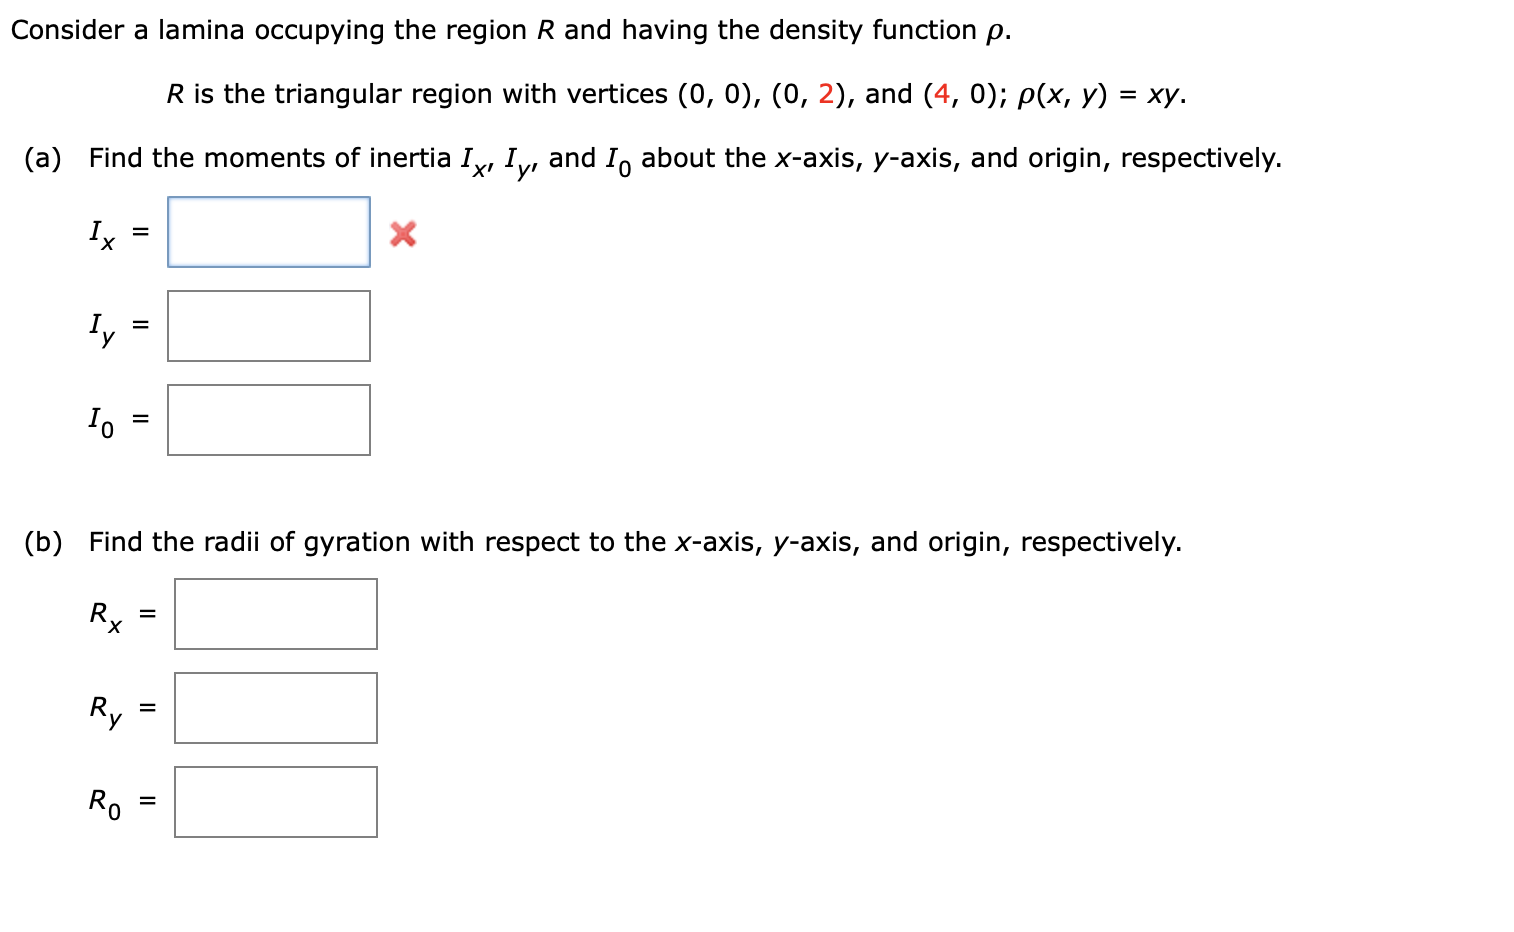Click the Iy label beside its input
Screen dimensions: 1514x932
(100, 326)
